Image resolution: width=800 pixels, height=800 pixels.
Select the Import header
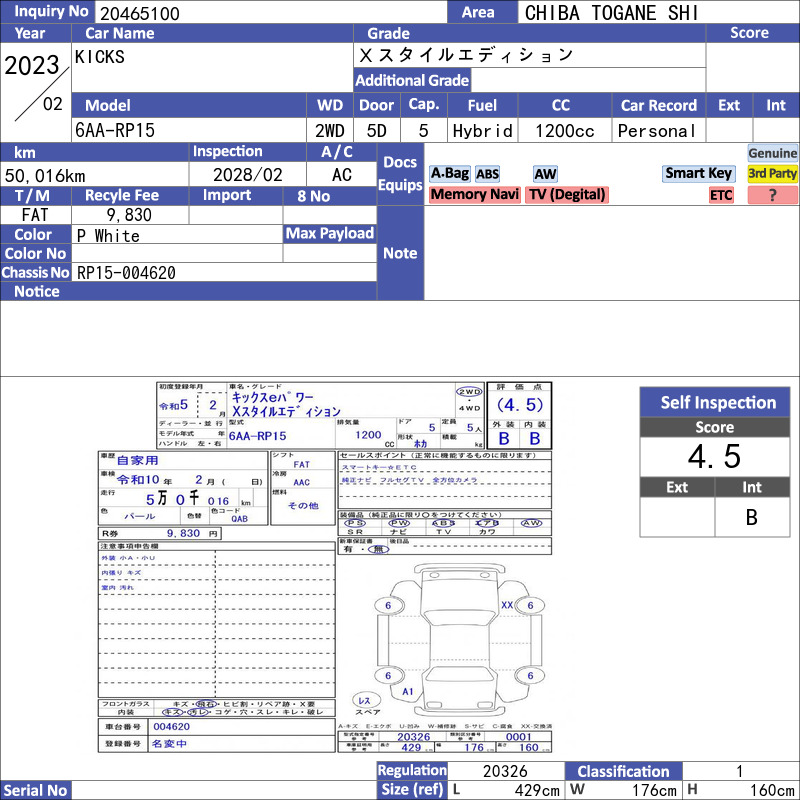pos(227,195)
